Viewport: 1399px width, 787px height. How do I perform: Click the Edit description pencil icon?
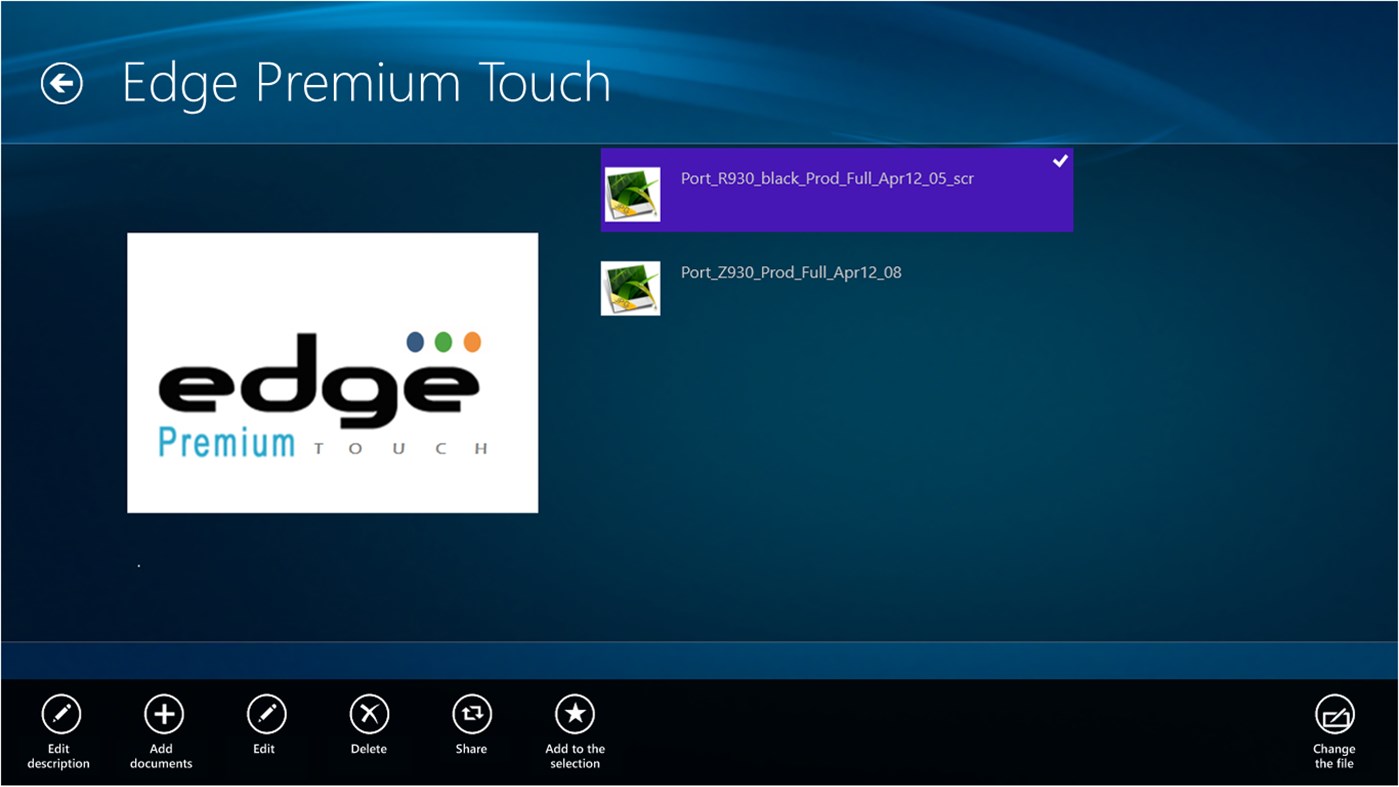pyautogui.click(x=60, y=714)
